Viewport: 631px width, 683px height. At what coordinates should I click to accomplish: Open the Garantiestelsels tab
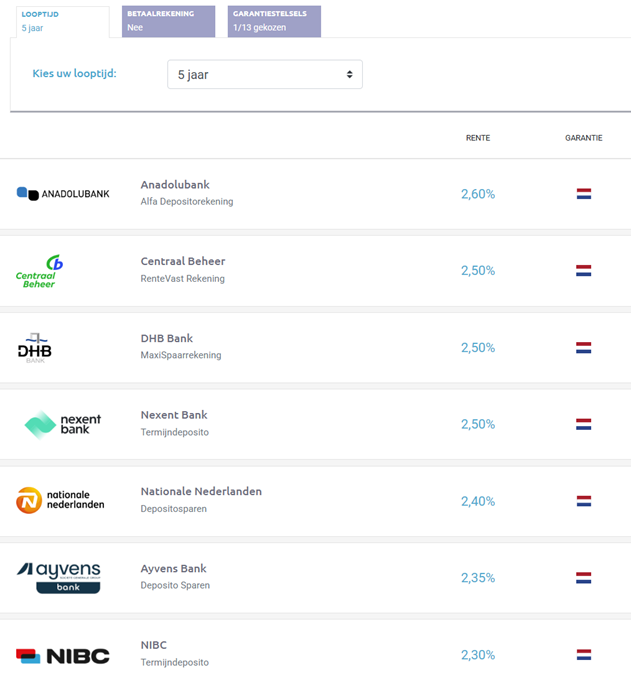click(x=274, y=21)
